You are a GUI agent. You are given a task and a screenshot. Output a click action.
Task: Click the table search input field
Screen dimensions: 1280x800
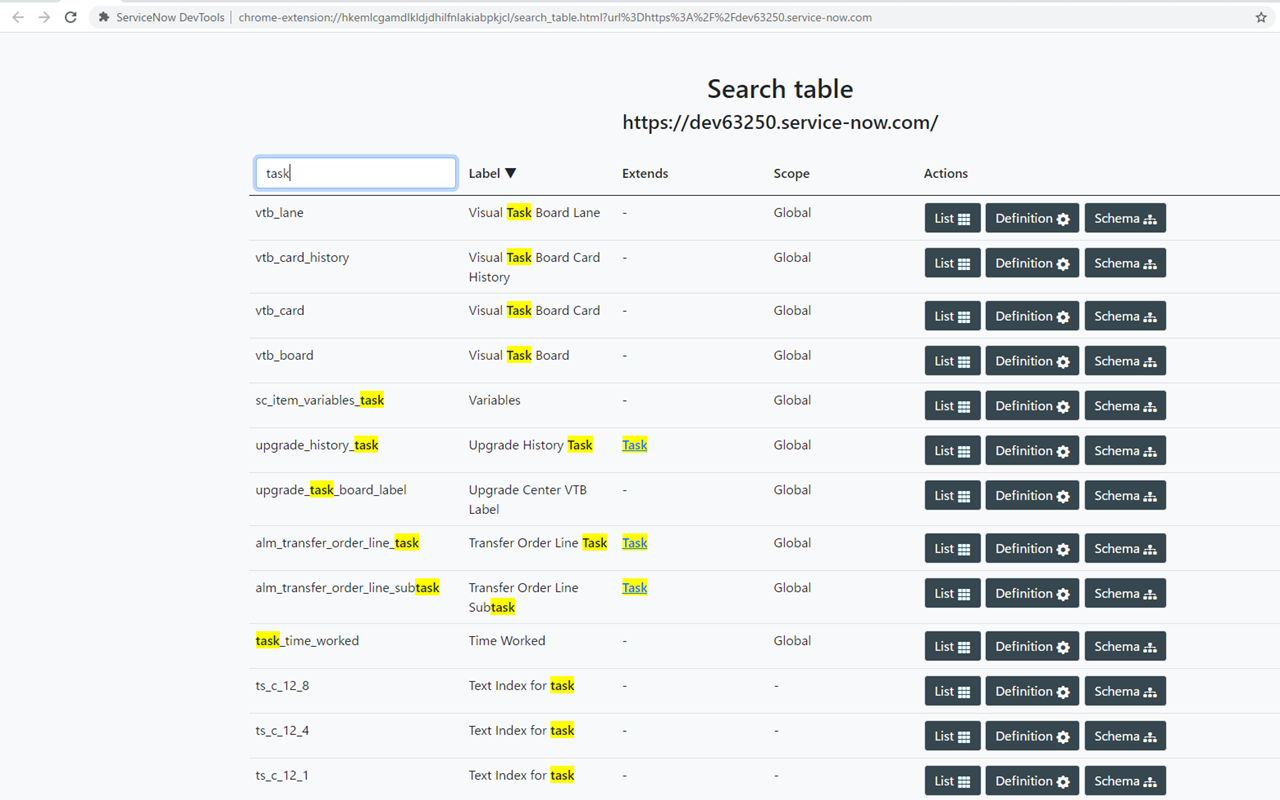(x=356, y=173)
